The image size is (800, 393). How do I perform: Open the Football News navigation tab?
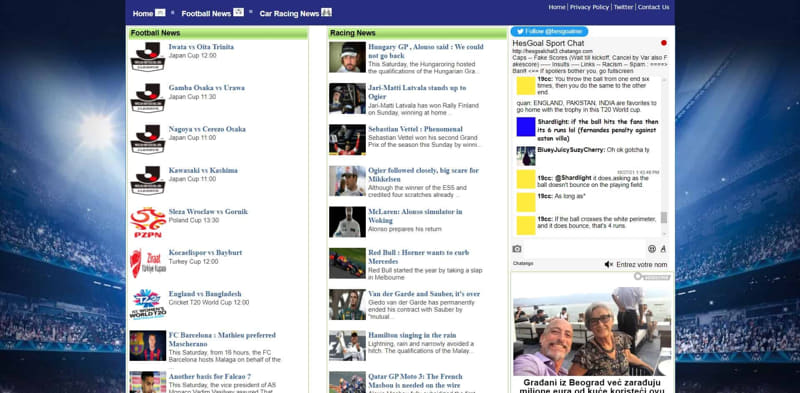coord(212,13)
